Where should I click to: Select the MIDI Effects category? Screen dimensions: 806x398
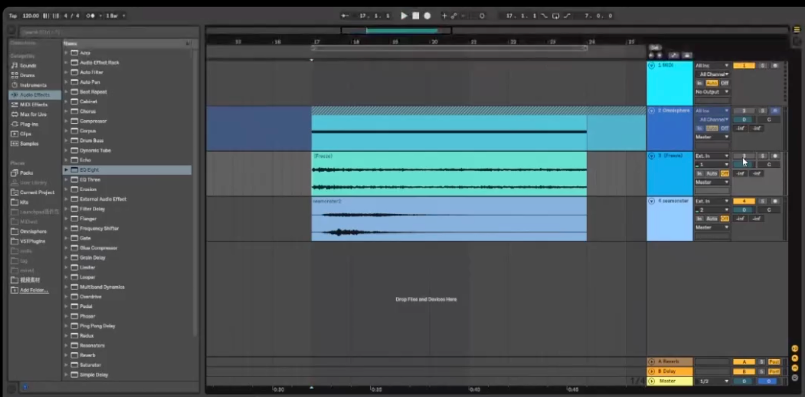(29, 104)
